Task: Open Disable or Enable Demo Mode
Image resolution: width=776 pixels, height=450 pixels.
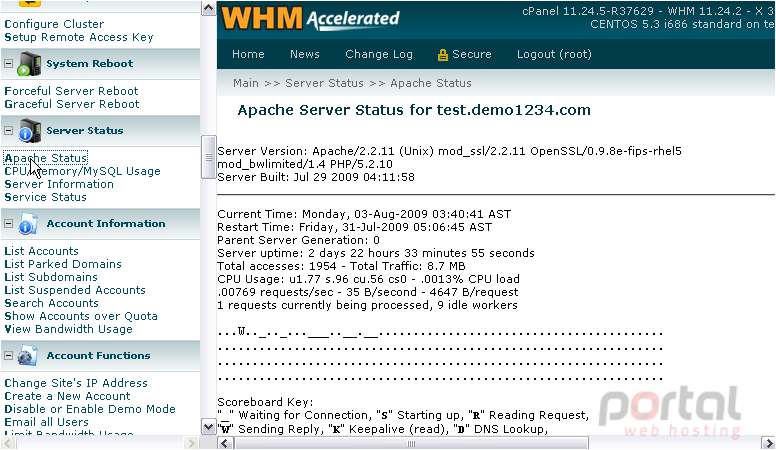Action: 90,409
